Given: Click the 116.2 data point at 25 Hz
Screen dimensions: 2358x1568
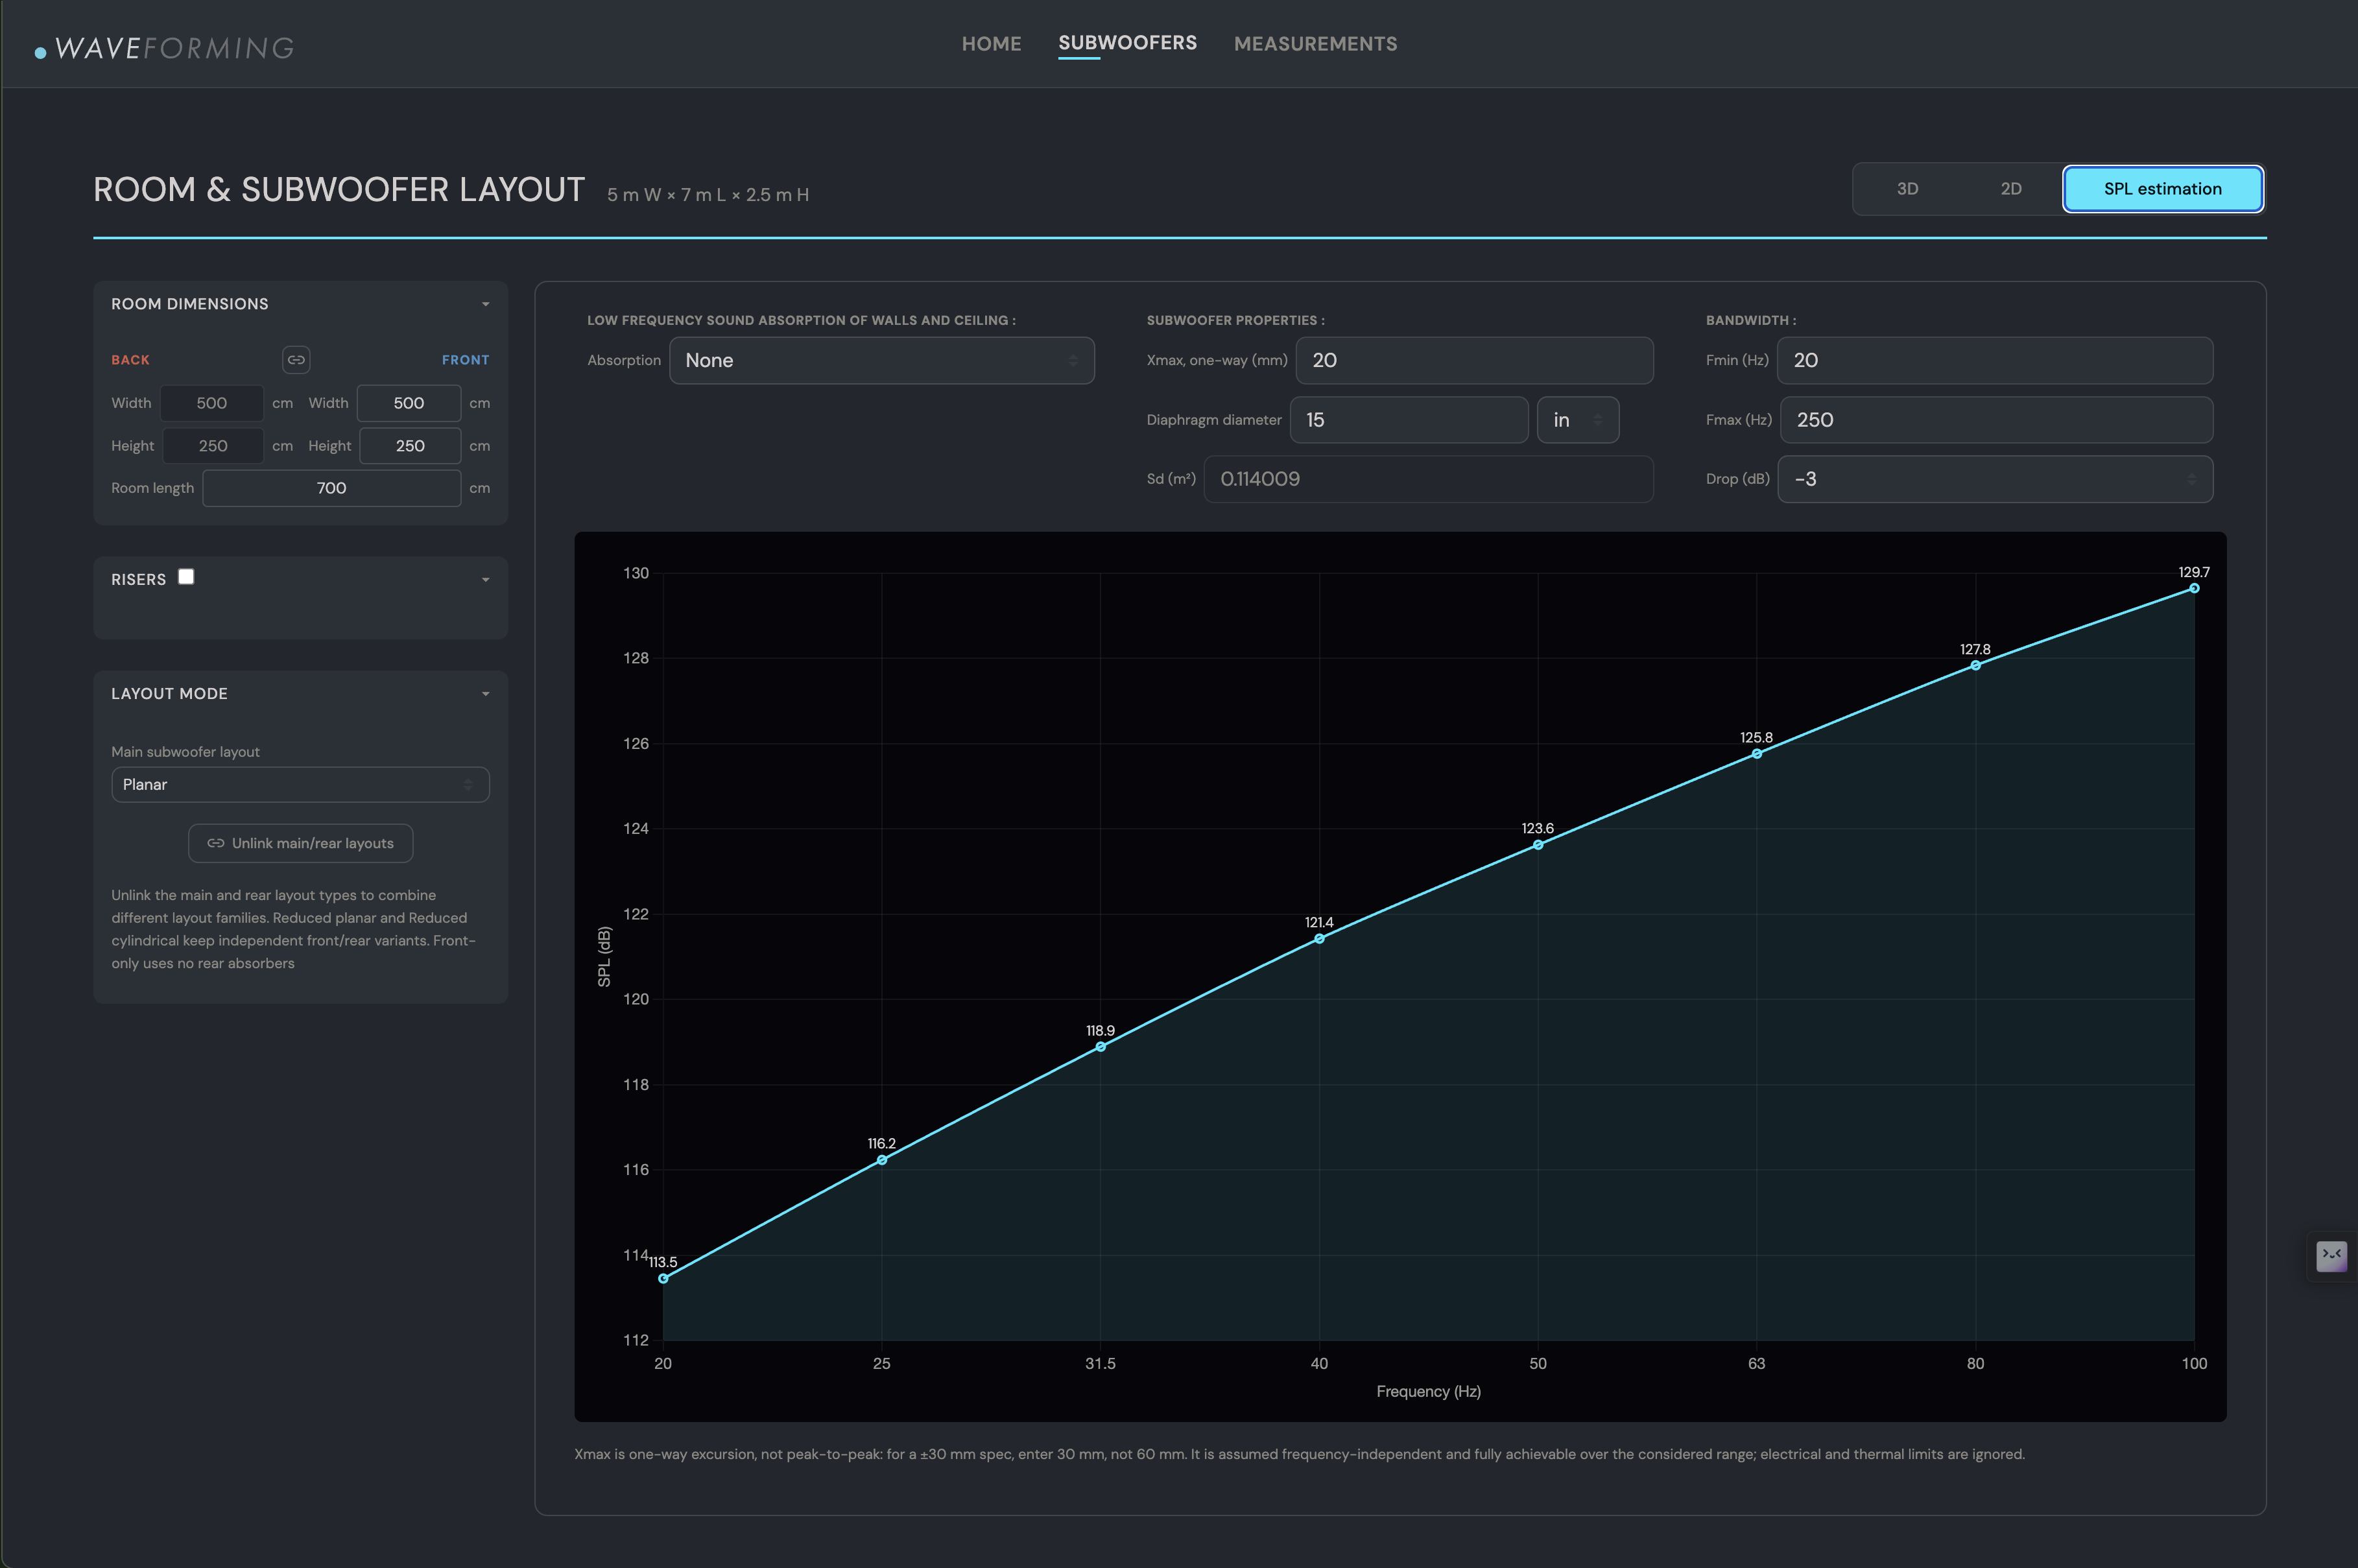Looking at the screenshot, I should point(882,1160).
